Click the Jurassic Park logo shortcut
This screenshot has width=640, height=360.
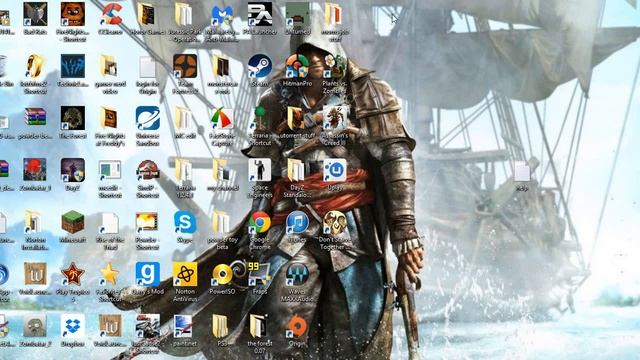coord(147,170)
